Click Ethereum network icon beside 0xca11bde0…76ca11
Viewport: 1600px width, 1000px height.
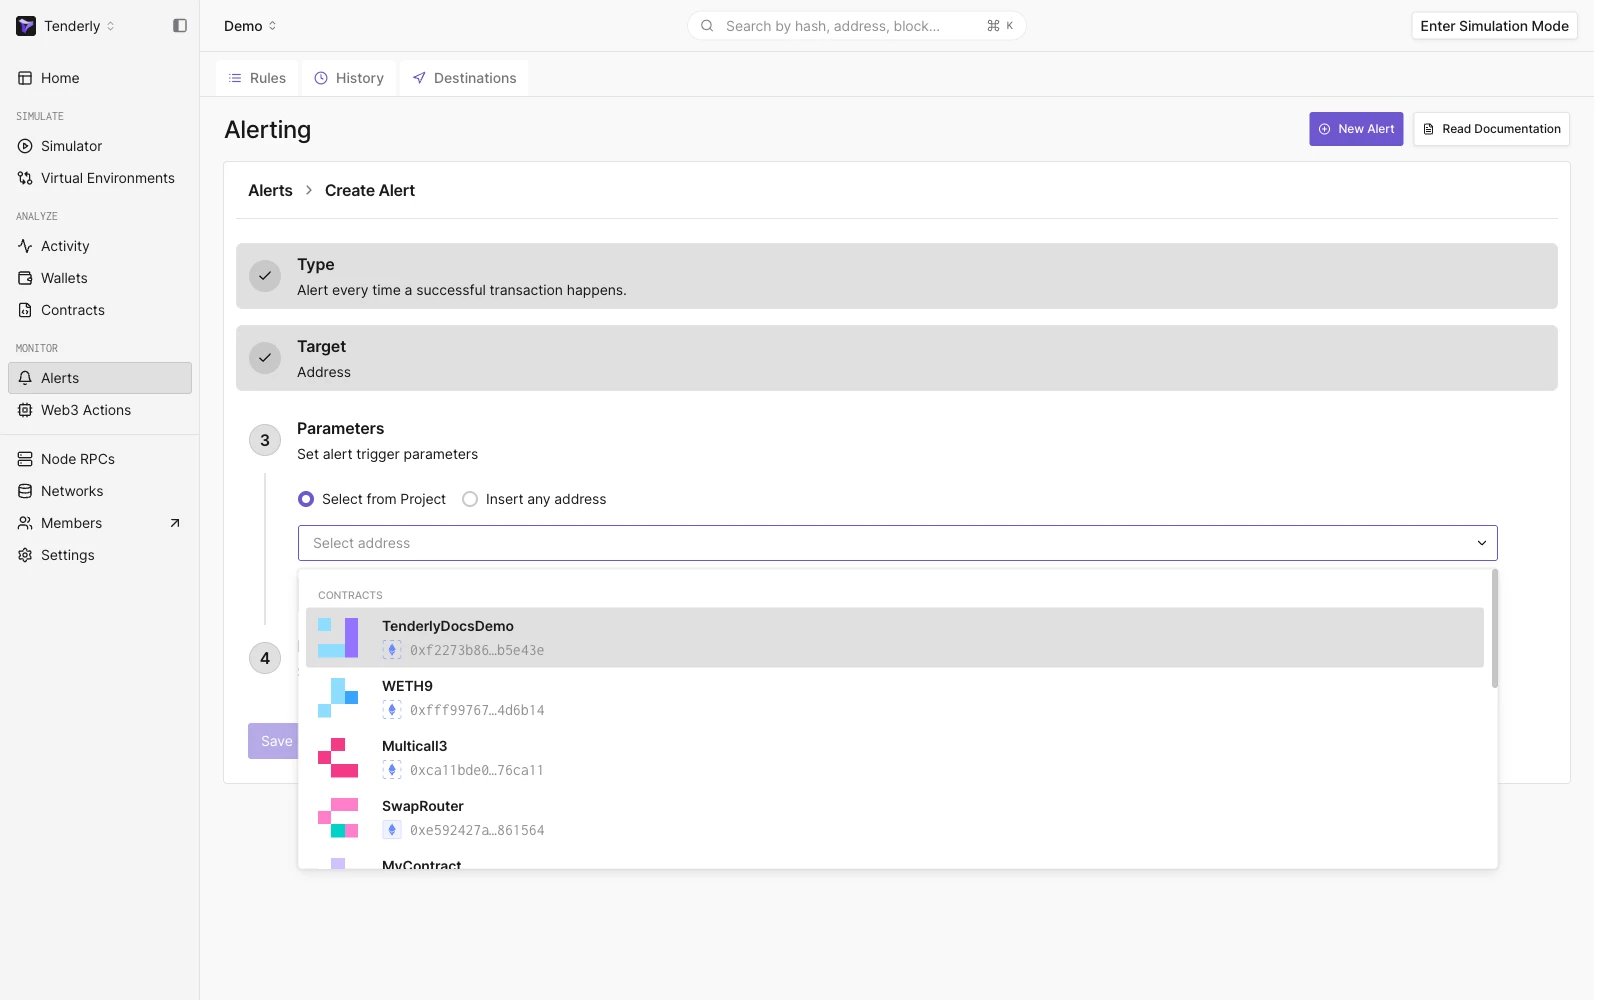pyautogui.click(x=392, y=770)
